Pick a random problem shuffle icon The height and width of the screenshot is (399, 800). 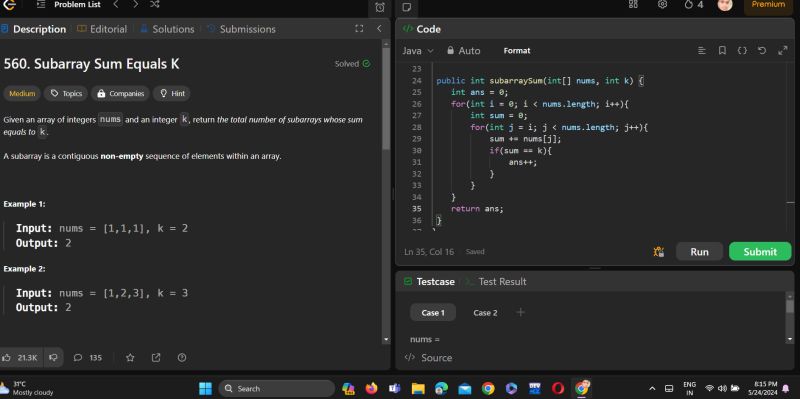point(155,5)
